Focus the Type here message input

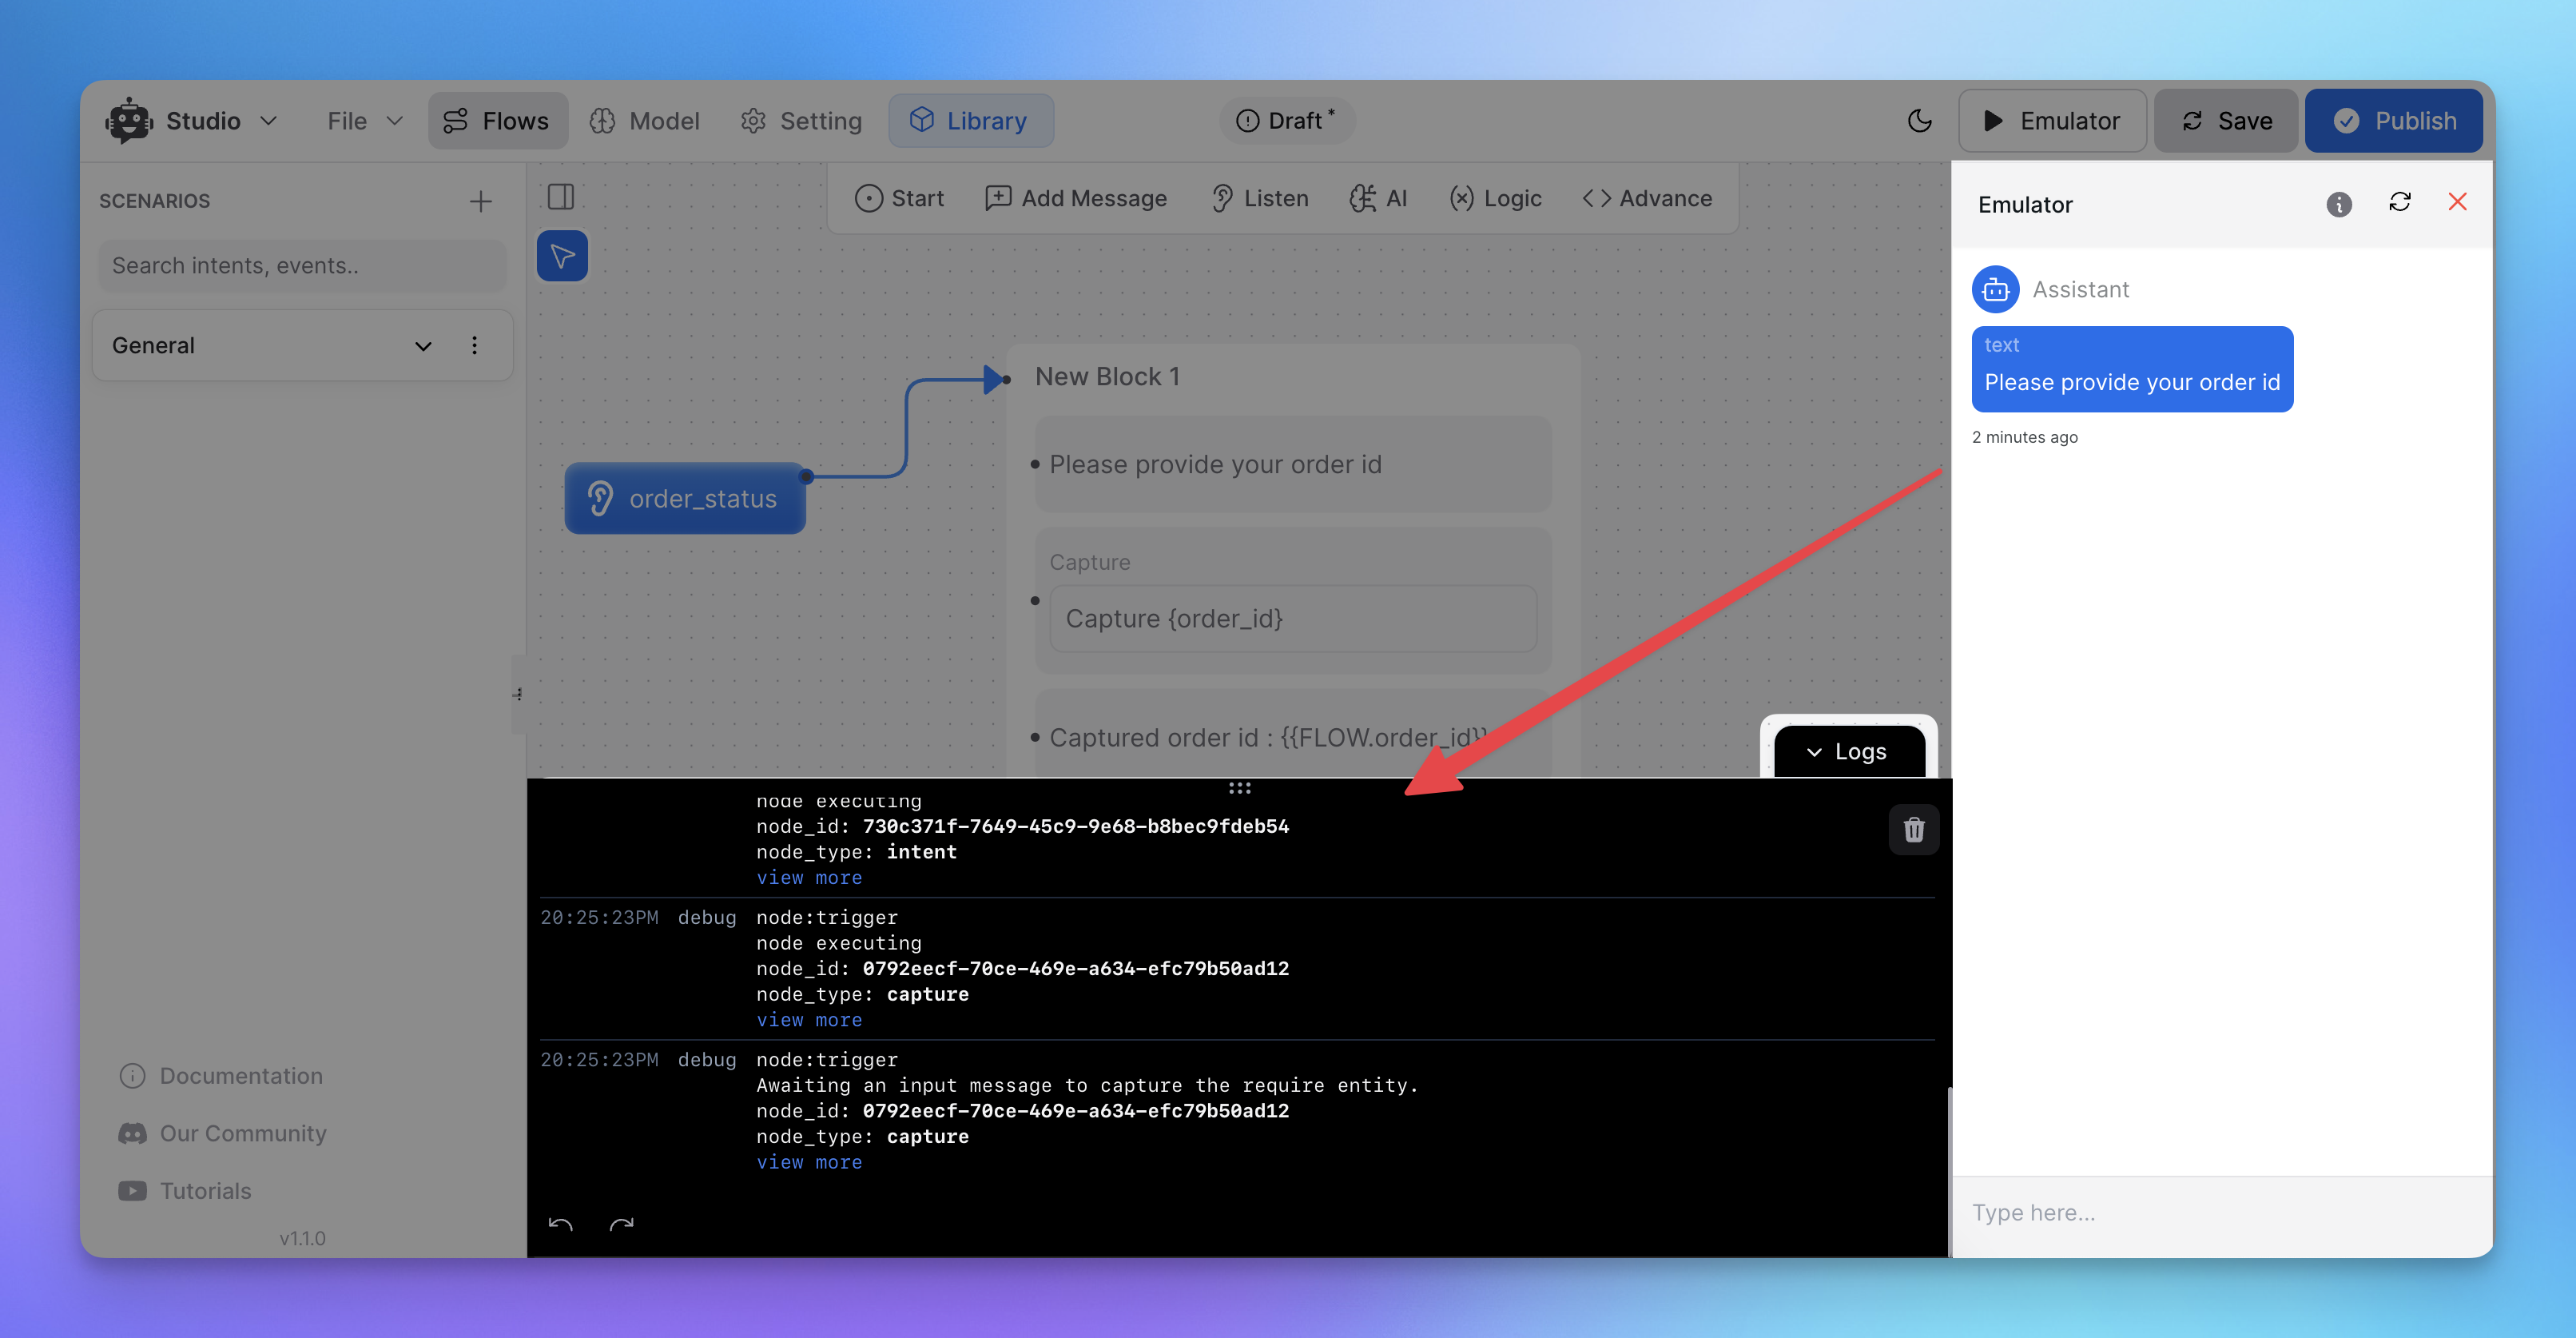(x=2221, y=1213)
